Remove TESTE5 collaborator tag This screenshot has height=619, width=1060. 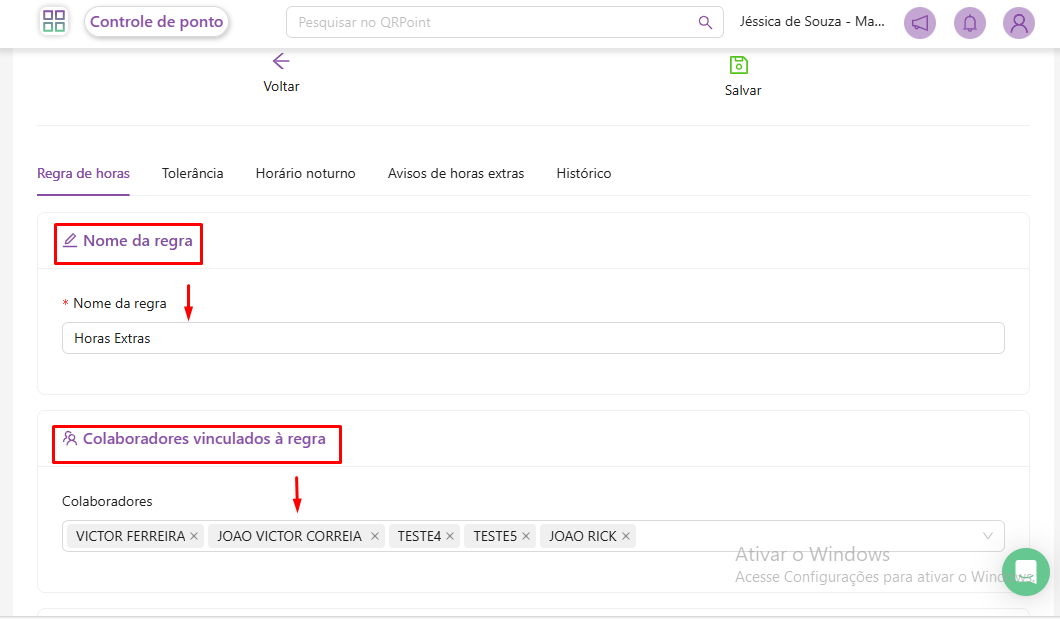point(526,537)
